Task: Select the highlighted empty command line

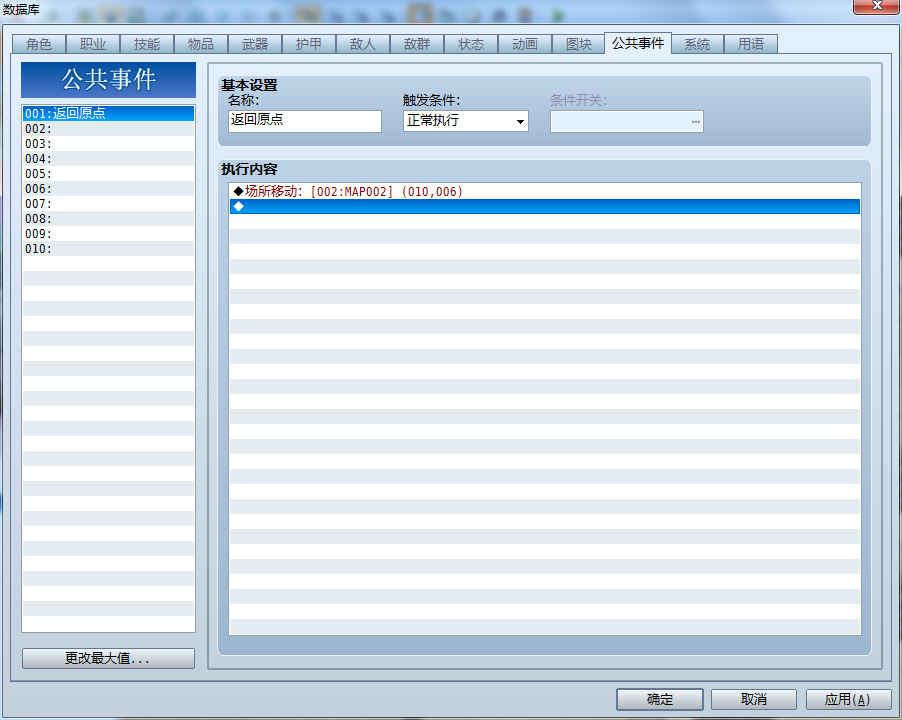Action: tap(545, 206)
